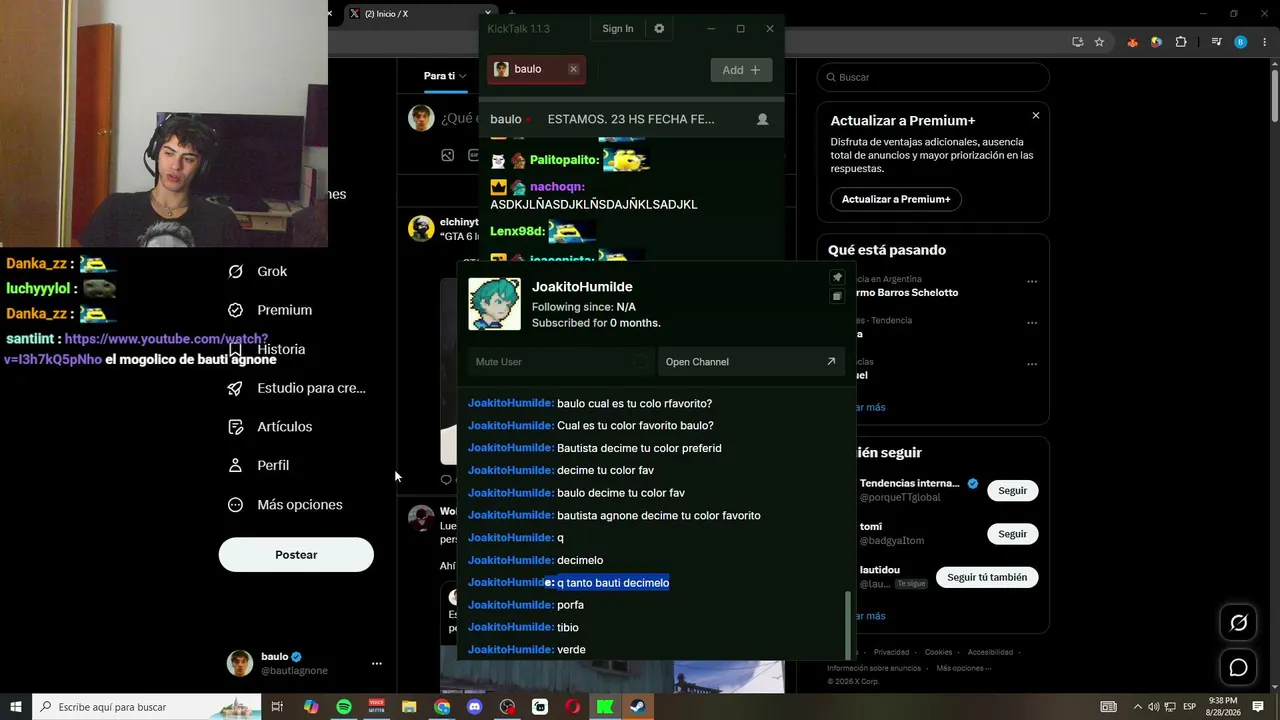Open Grok floating button on X

(x=1238, y=623)
